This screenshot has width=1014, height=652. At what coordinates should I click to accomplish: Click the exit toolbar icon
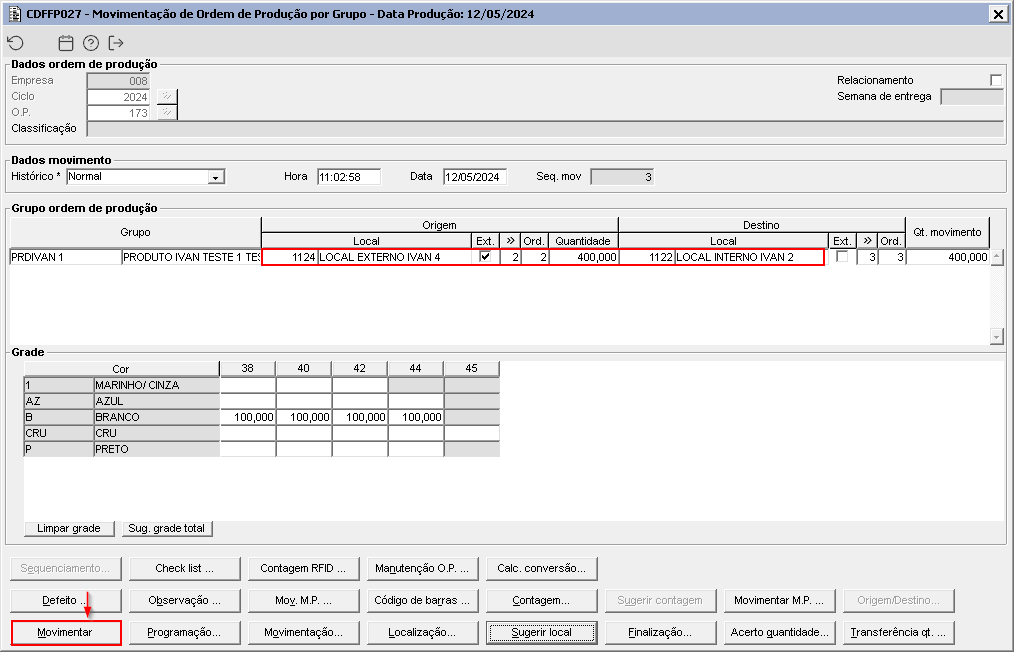[x=116, y=43]
